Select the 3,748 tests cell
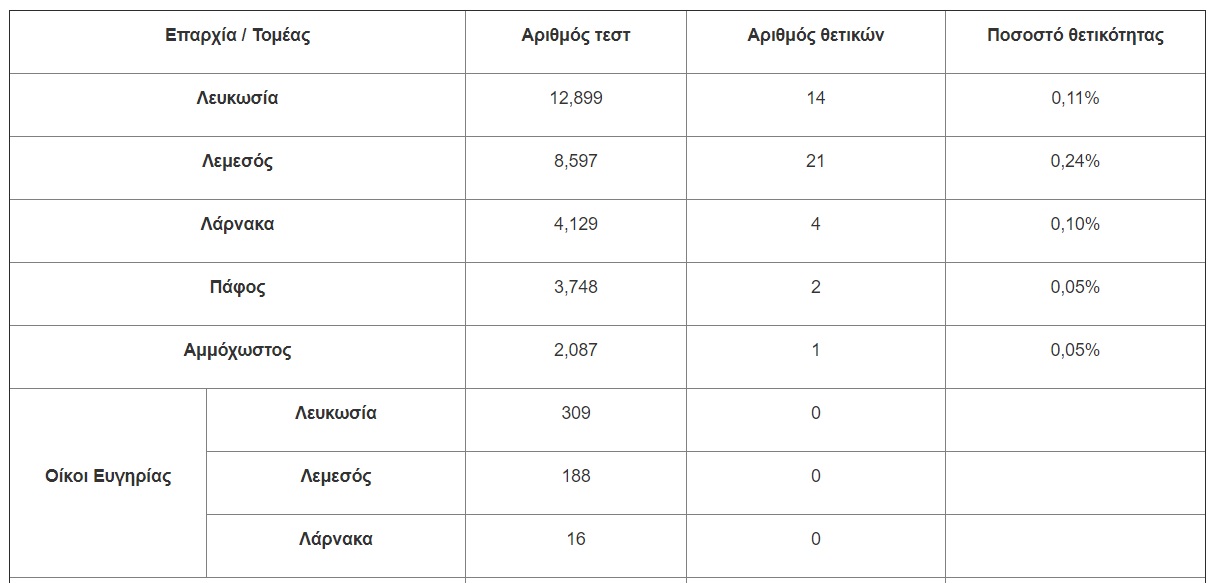This screenshot has width=1210, height=583. [576, 287]
